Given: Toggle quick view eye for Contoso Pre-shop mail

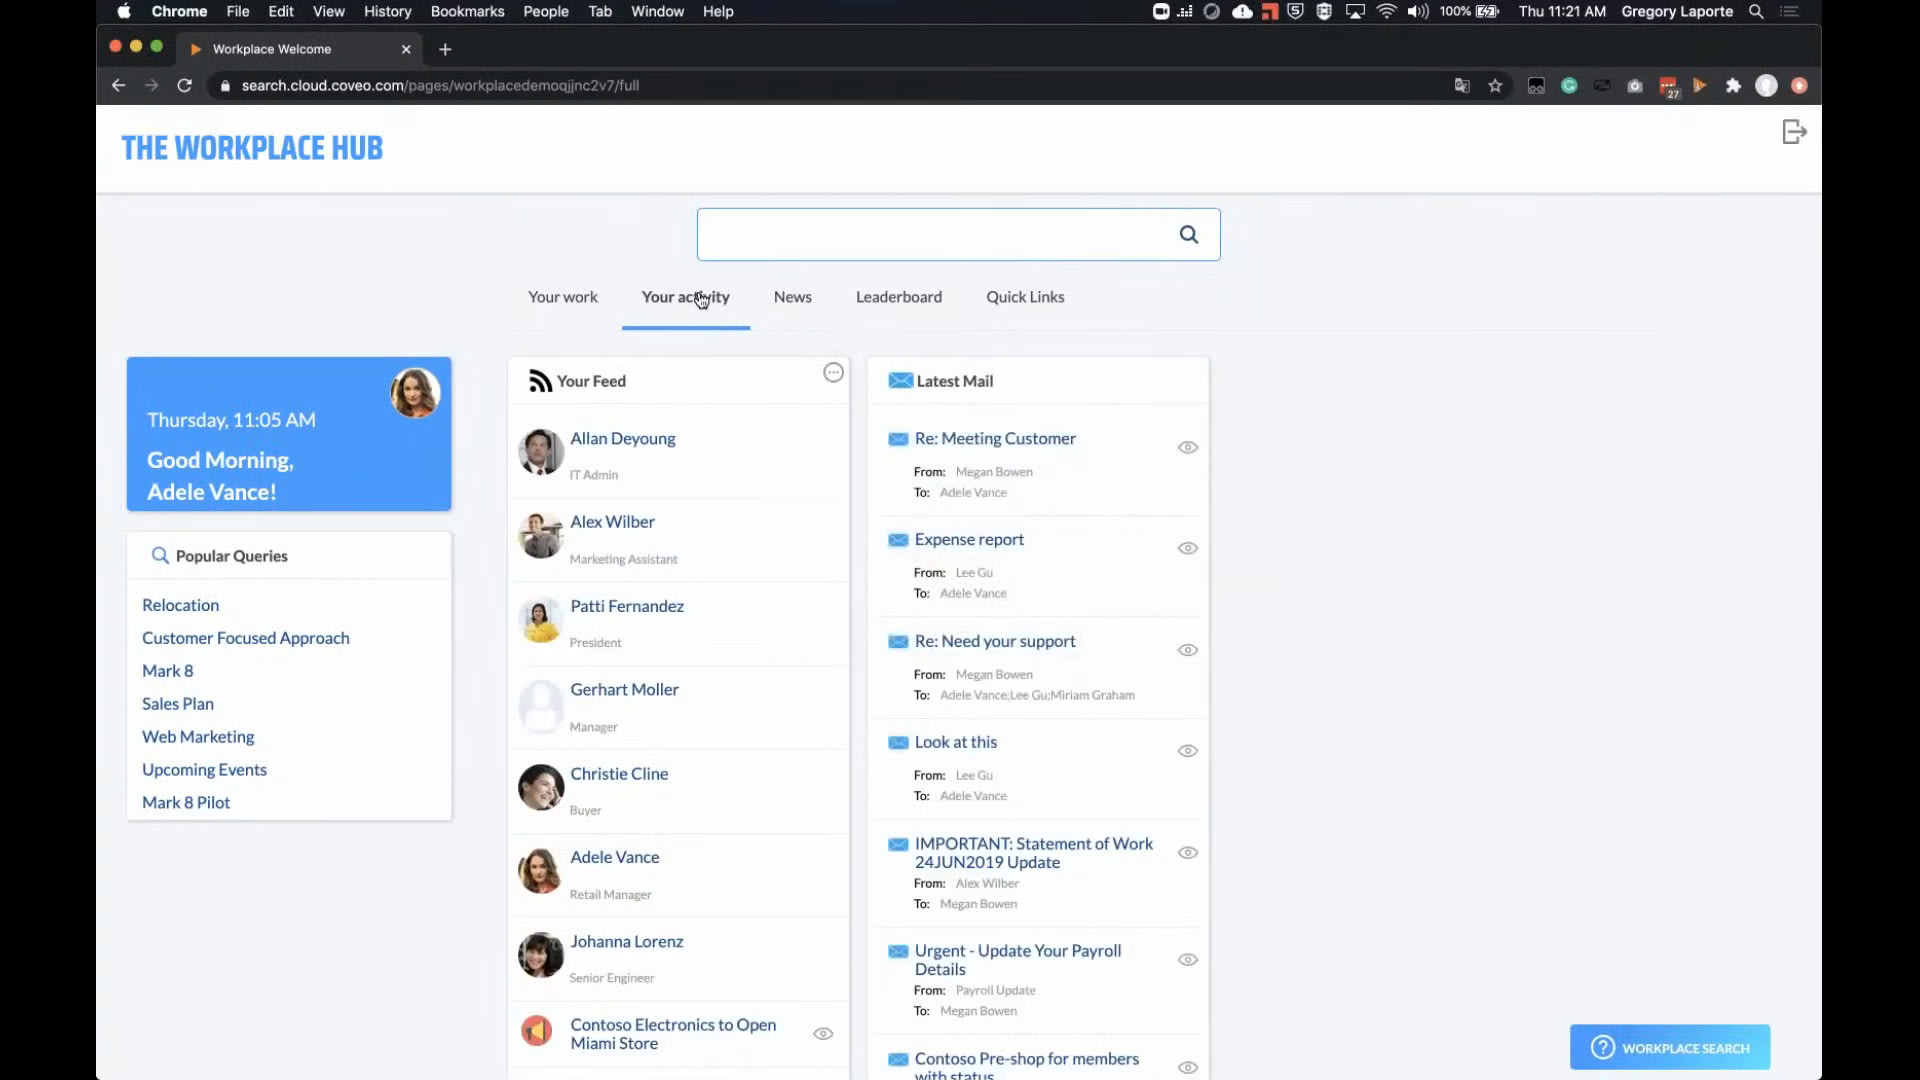Looking at the screenshot, I should tap(1187, 1068).
